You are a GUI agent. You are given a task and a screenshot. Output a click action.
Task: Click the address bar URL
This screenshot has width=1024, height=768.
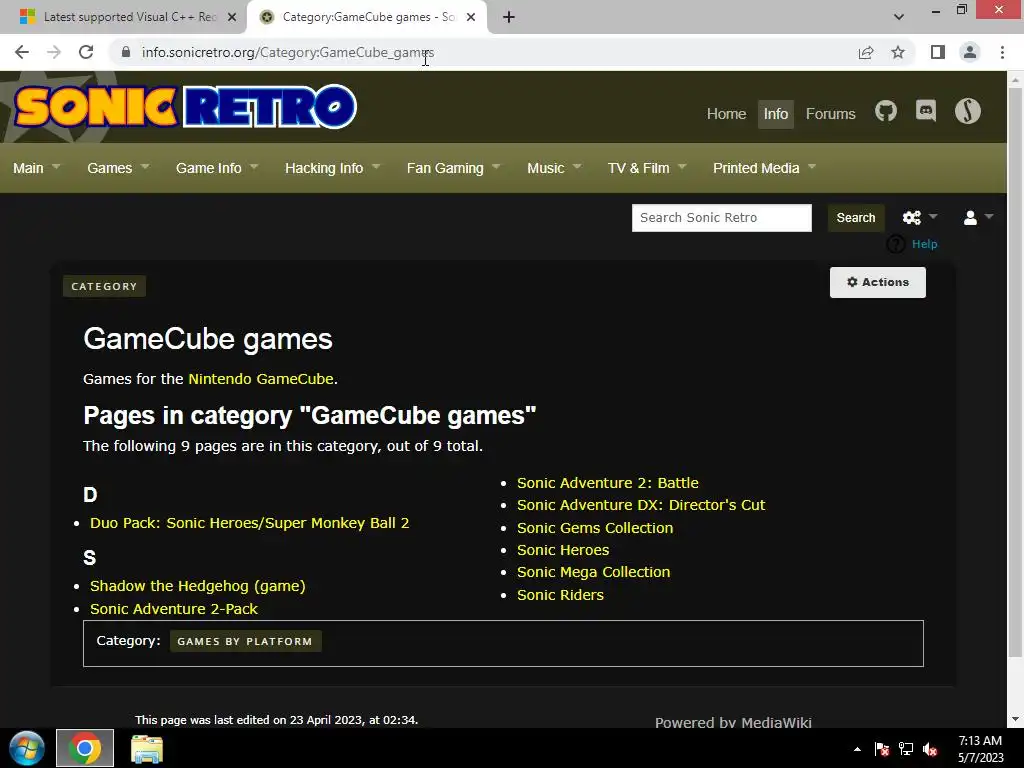pyautogui.click(x=288, y=52)
